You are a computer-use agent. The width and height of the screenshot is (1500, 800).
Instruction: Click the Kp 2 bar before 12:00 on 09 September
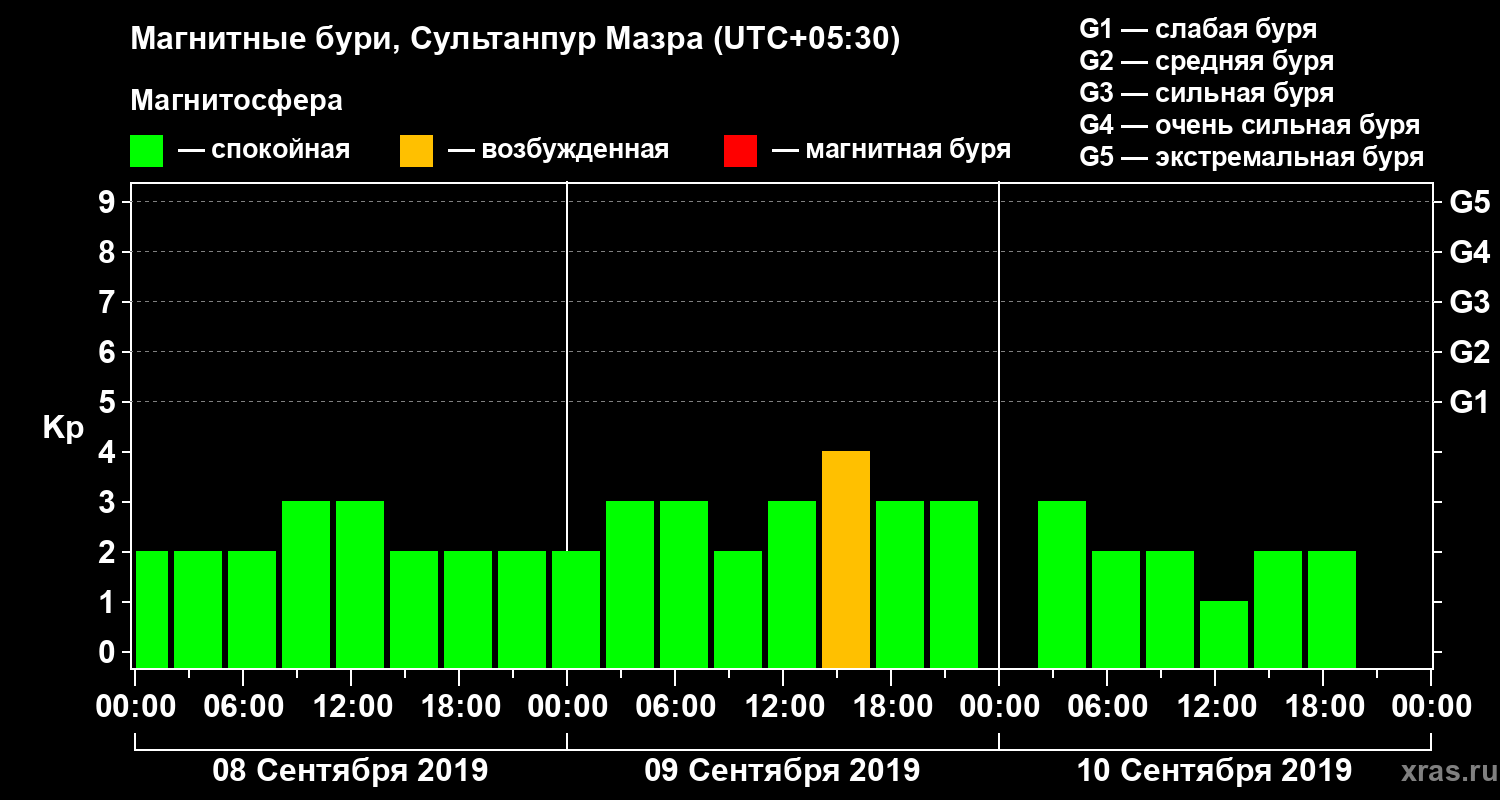(738, 610)
